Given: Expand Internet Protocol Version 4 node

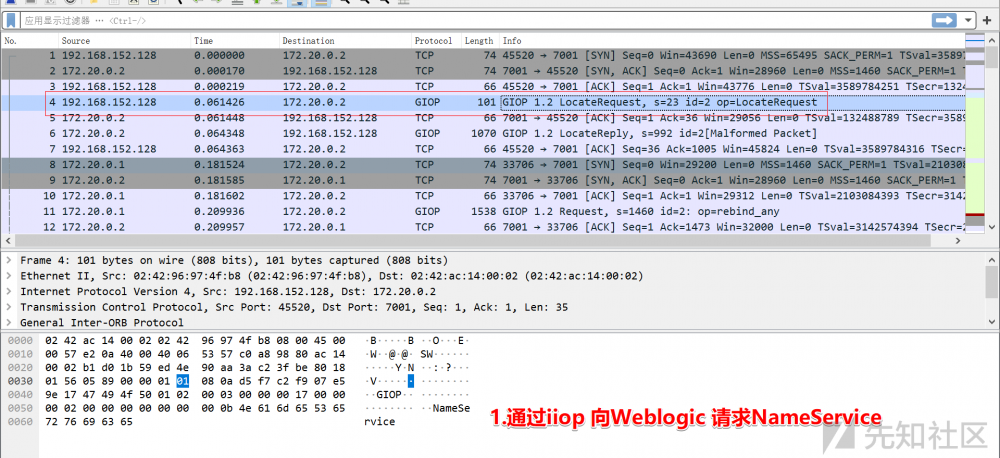Looking at the screenshot, I should click(8, 292).
